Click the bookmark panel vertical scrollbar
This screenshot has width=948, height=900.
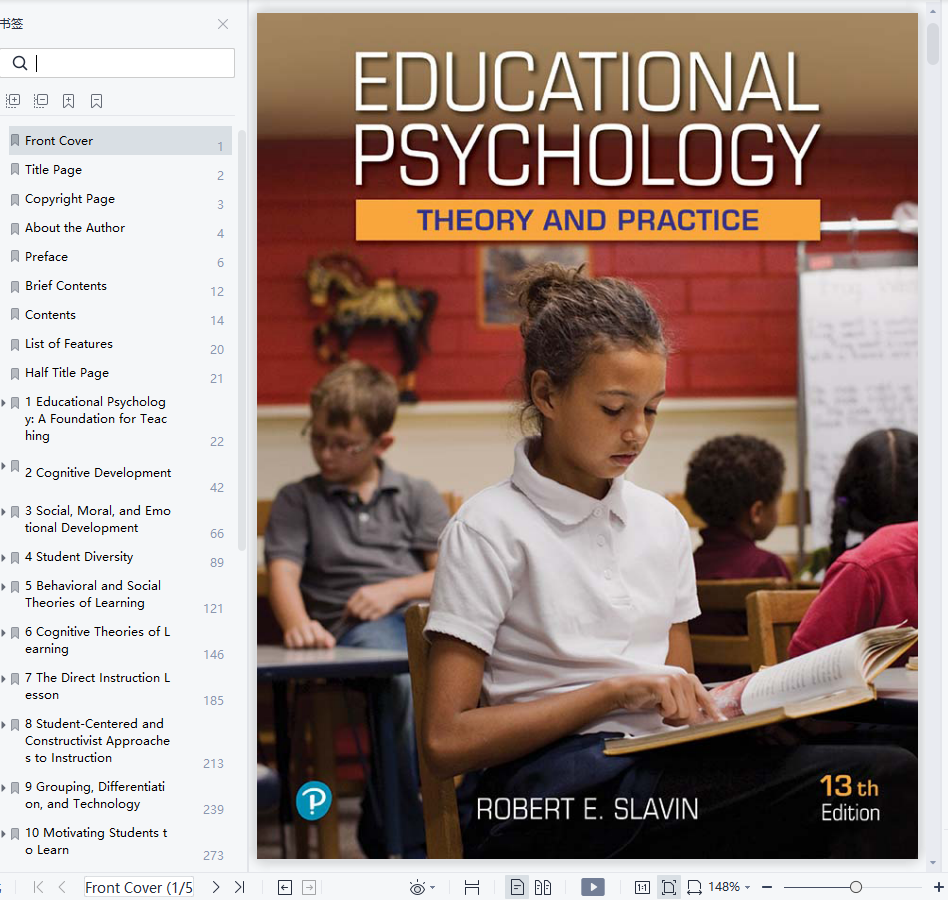click(x=242, y=340)
